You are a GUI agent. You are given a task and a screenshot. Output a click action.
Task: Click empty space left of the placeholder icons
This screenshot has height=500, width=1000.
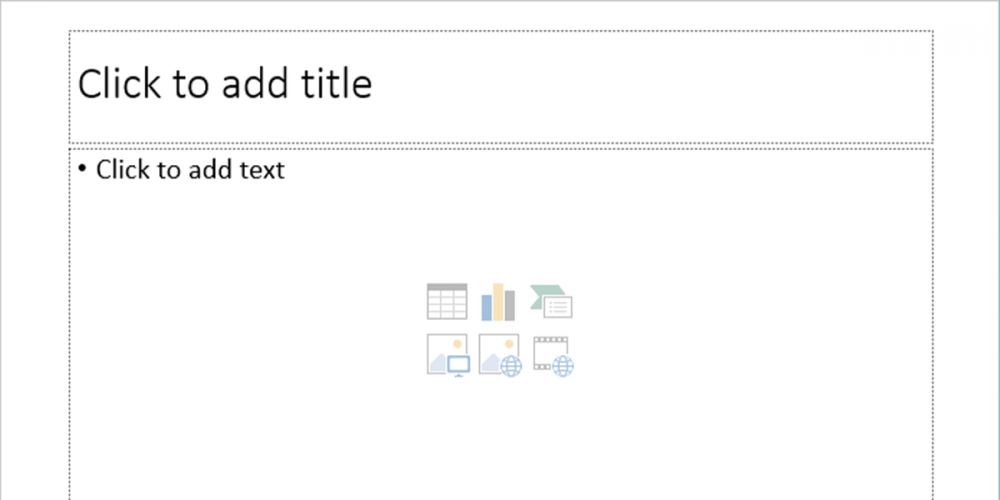(250, 330)
